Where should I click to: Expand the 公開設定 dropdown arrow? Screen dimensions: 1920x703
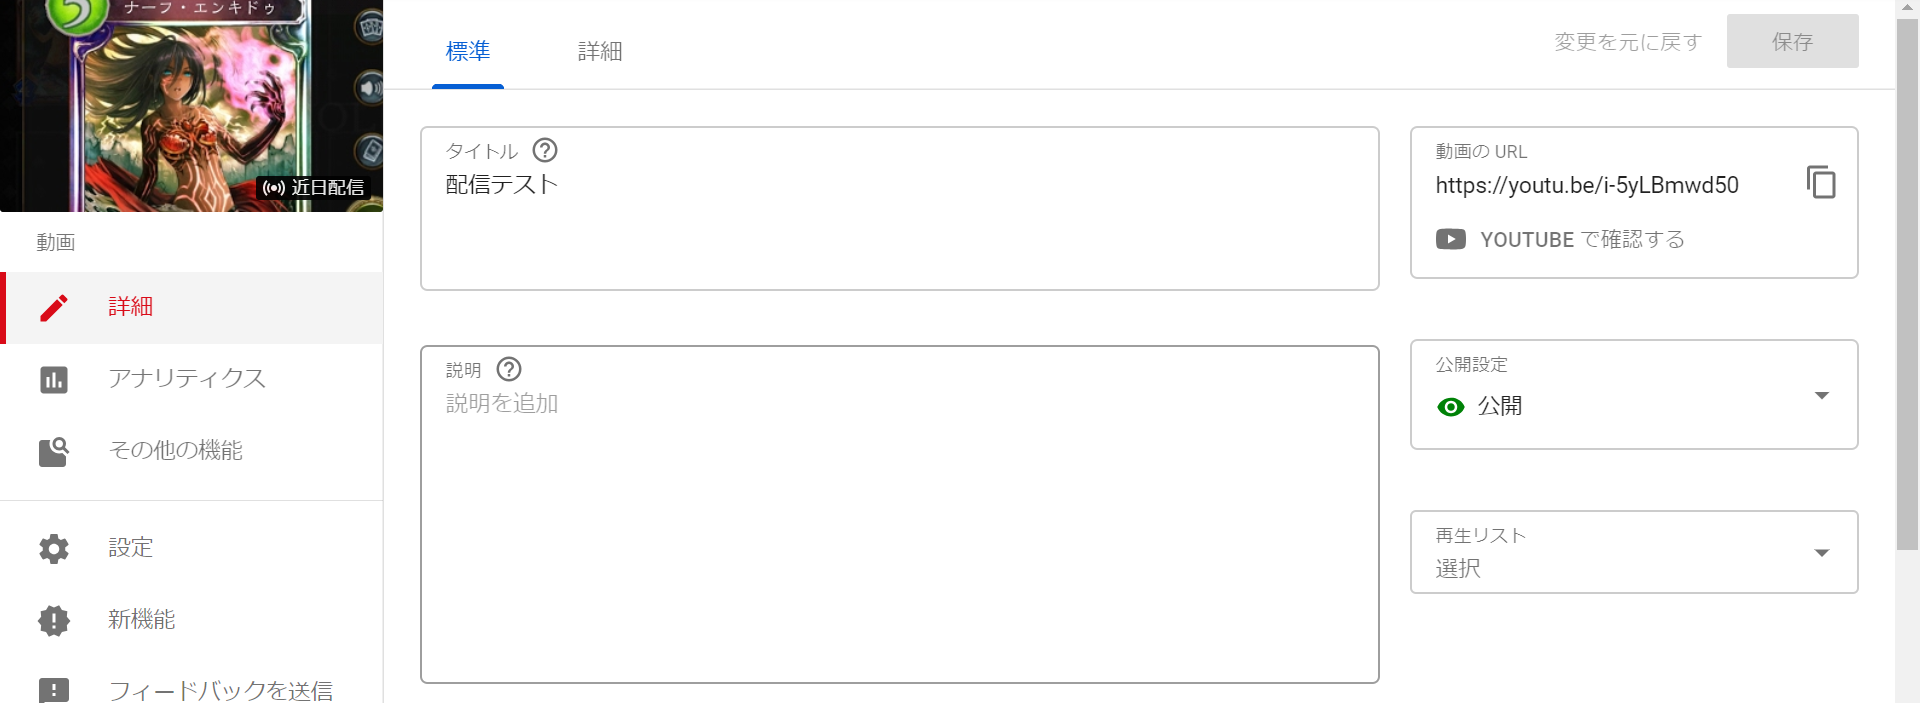[x=1822, y=395]
